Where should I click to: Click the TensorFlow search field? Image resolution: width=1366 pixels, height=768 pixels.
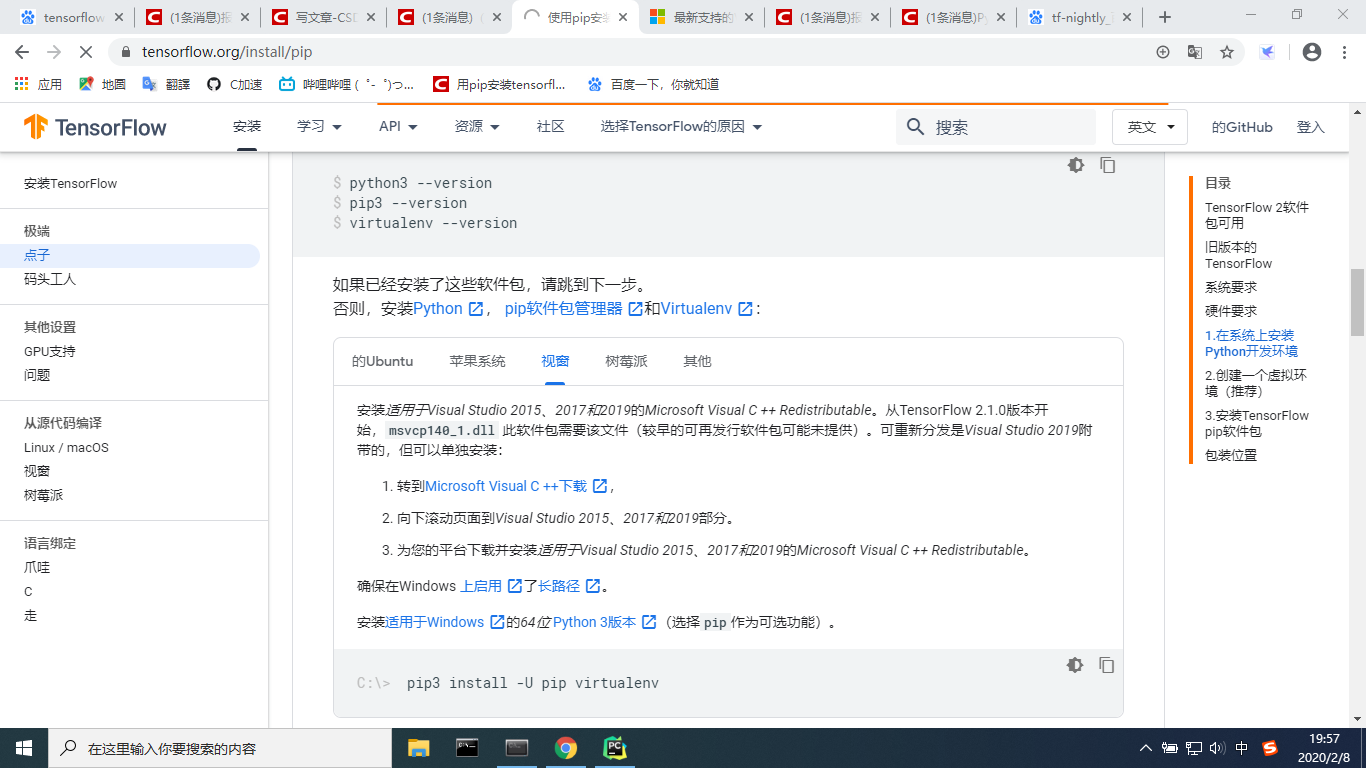(996, 127)
